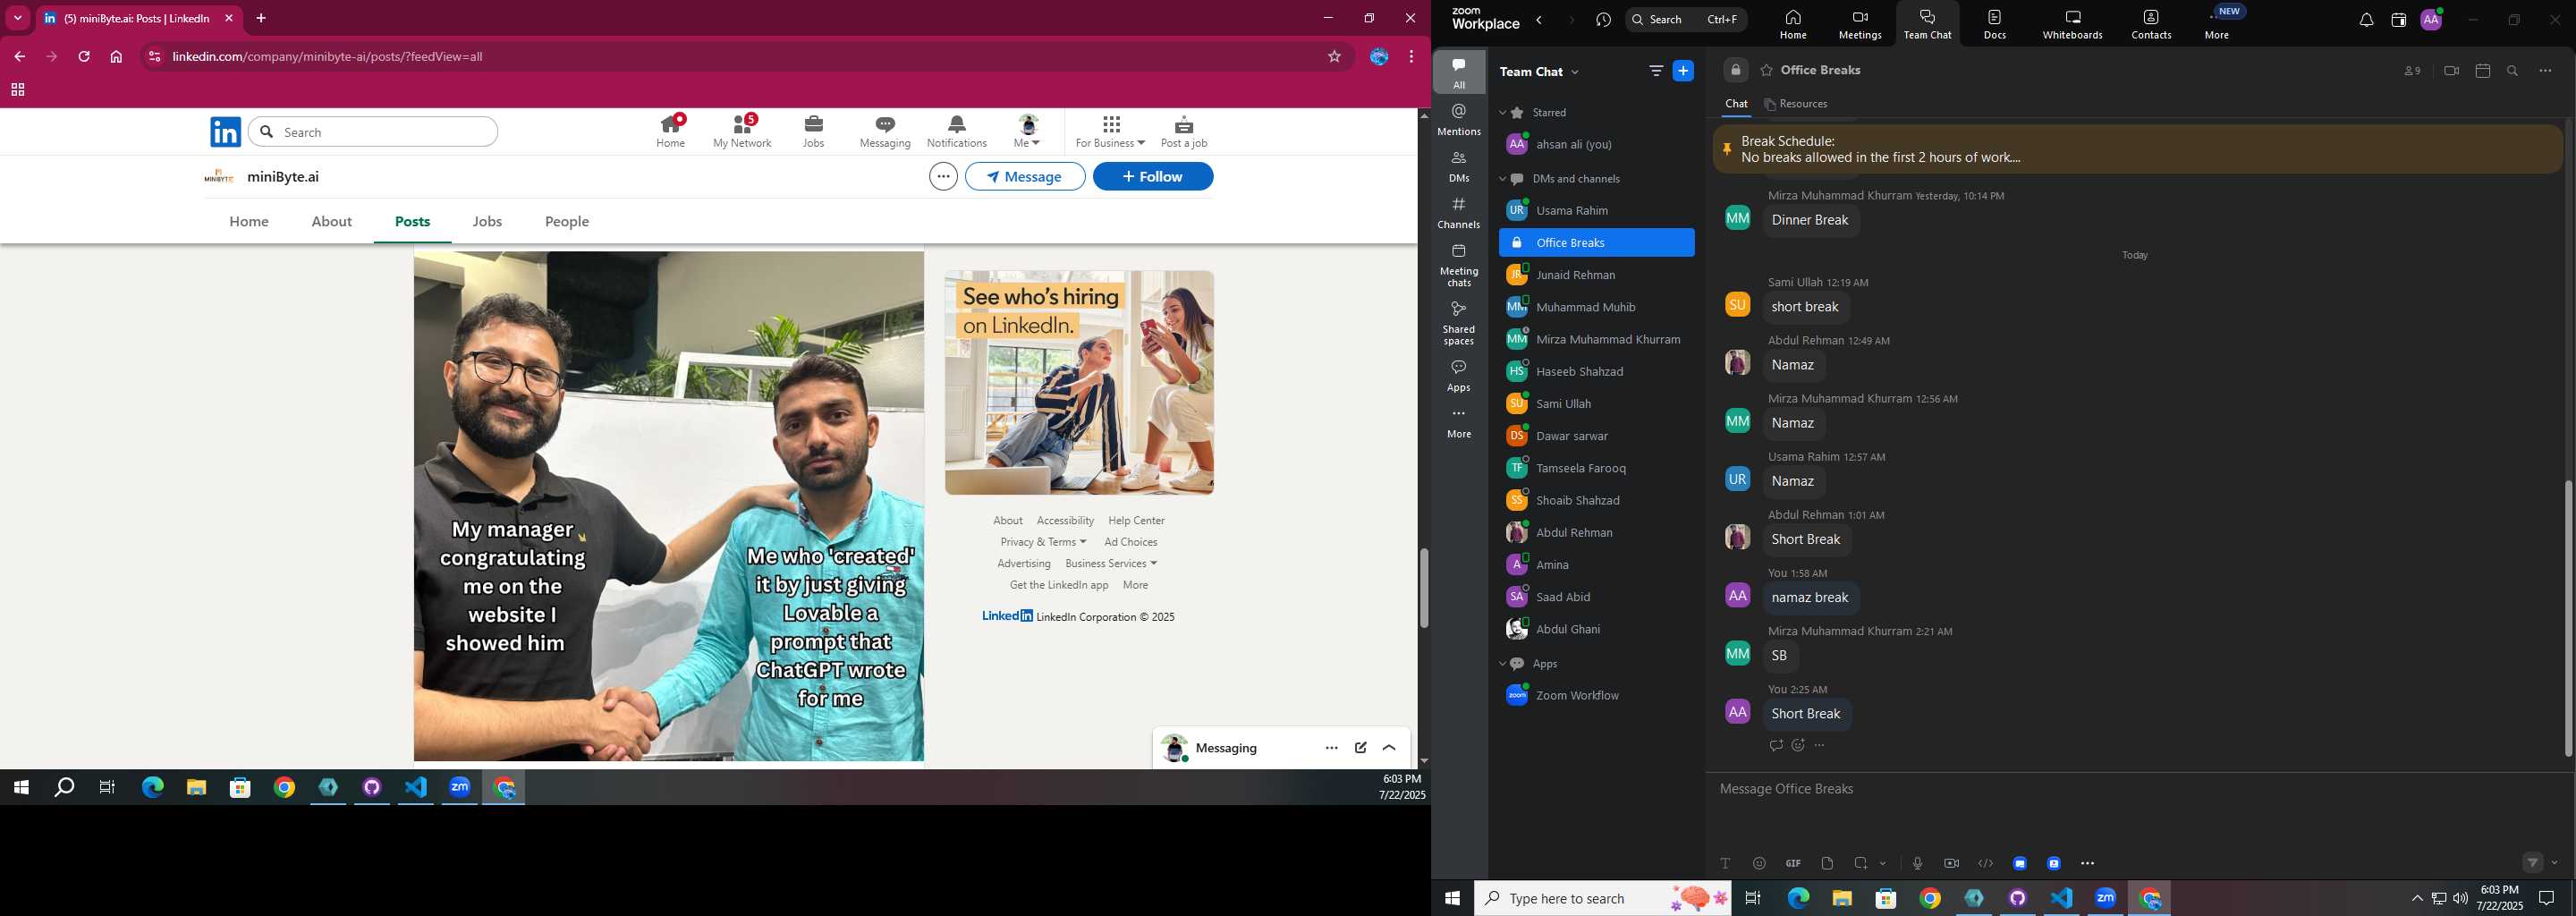This screenshot has height=916, width=2576.
Task: Open chat with Haseeb Shahzad
Action: [1596, 372]
